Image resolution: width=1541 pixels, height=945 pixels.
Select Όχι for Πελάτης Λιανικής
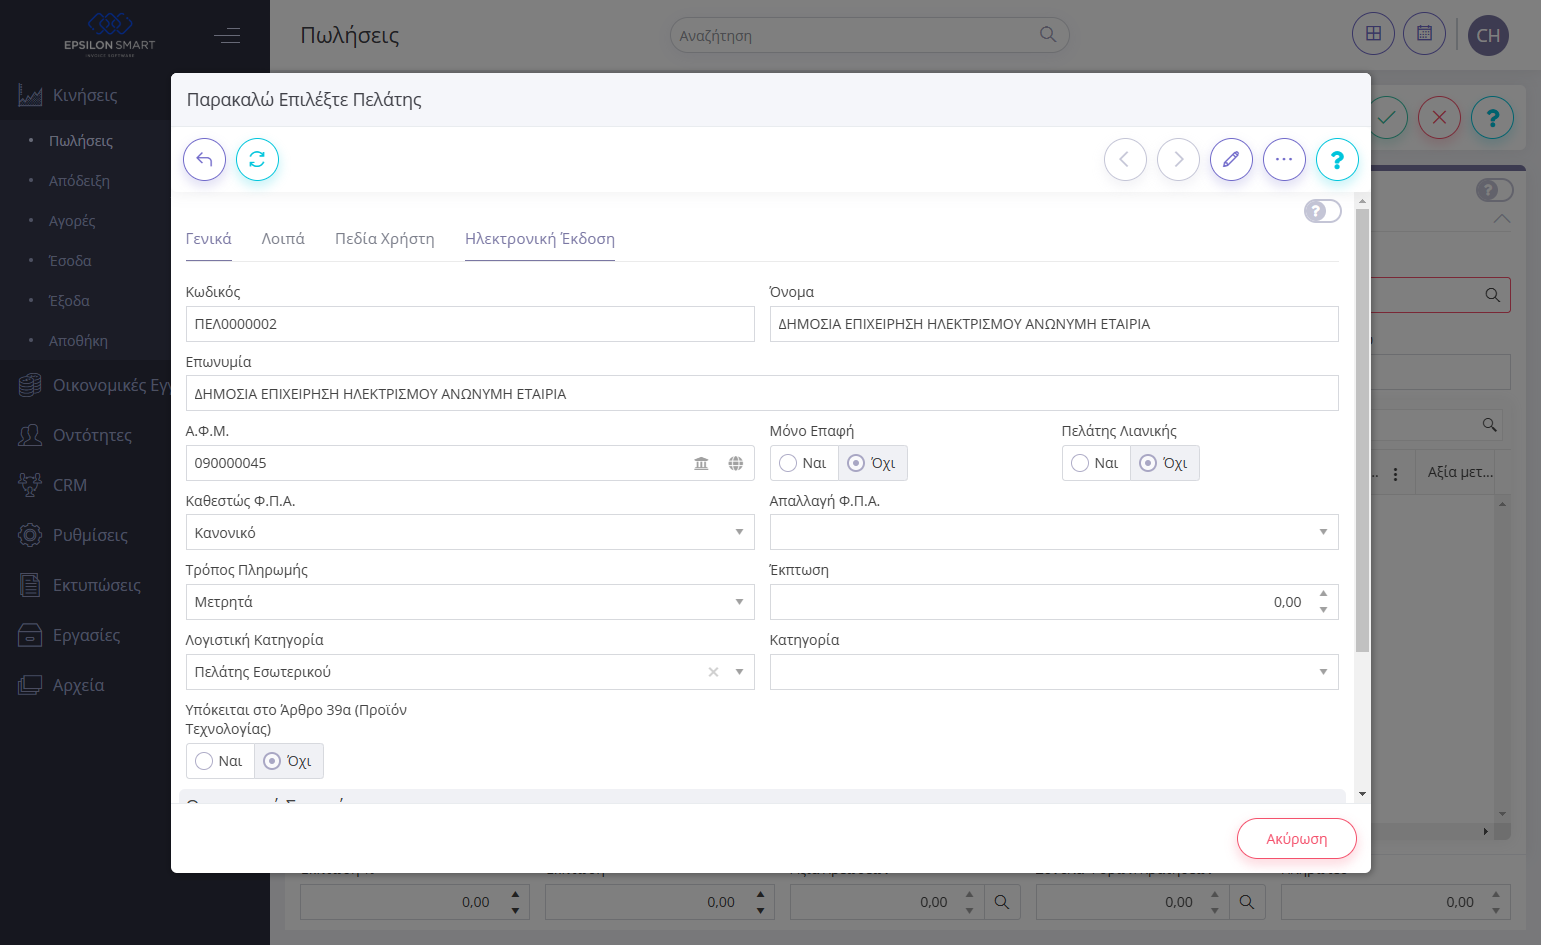[1164, 463]
